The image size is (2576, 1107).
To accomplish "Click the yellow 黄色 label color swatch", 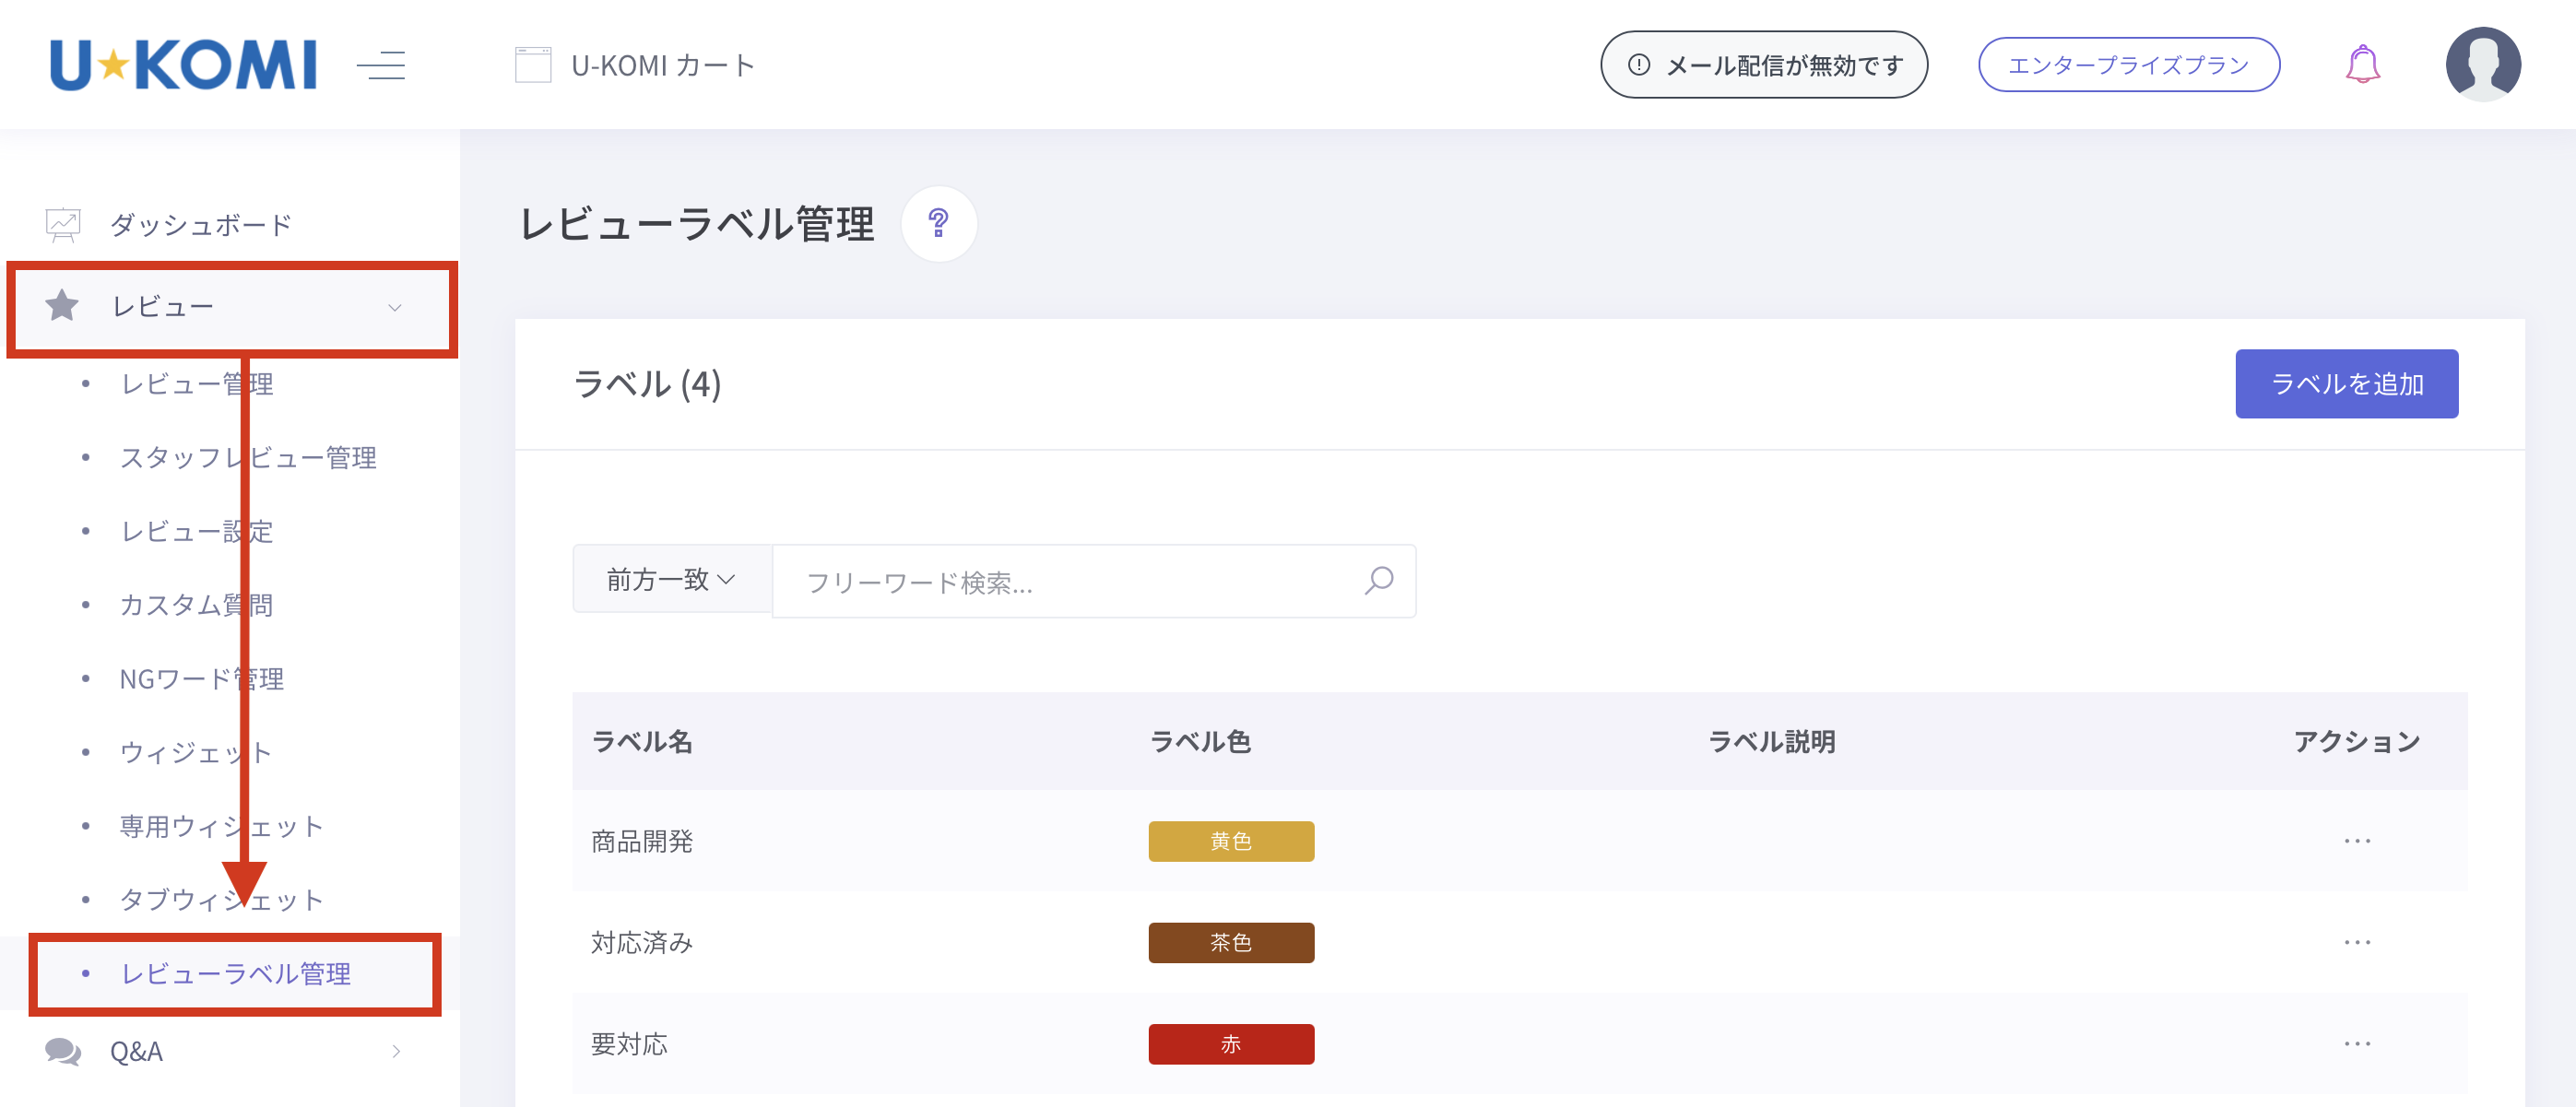I will point(1230,841).
